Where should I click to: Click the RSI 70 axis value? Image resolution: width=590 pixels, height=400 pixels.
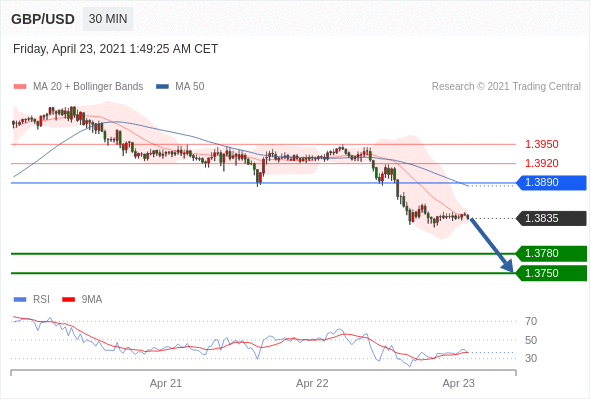click(x=531, y=321)
